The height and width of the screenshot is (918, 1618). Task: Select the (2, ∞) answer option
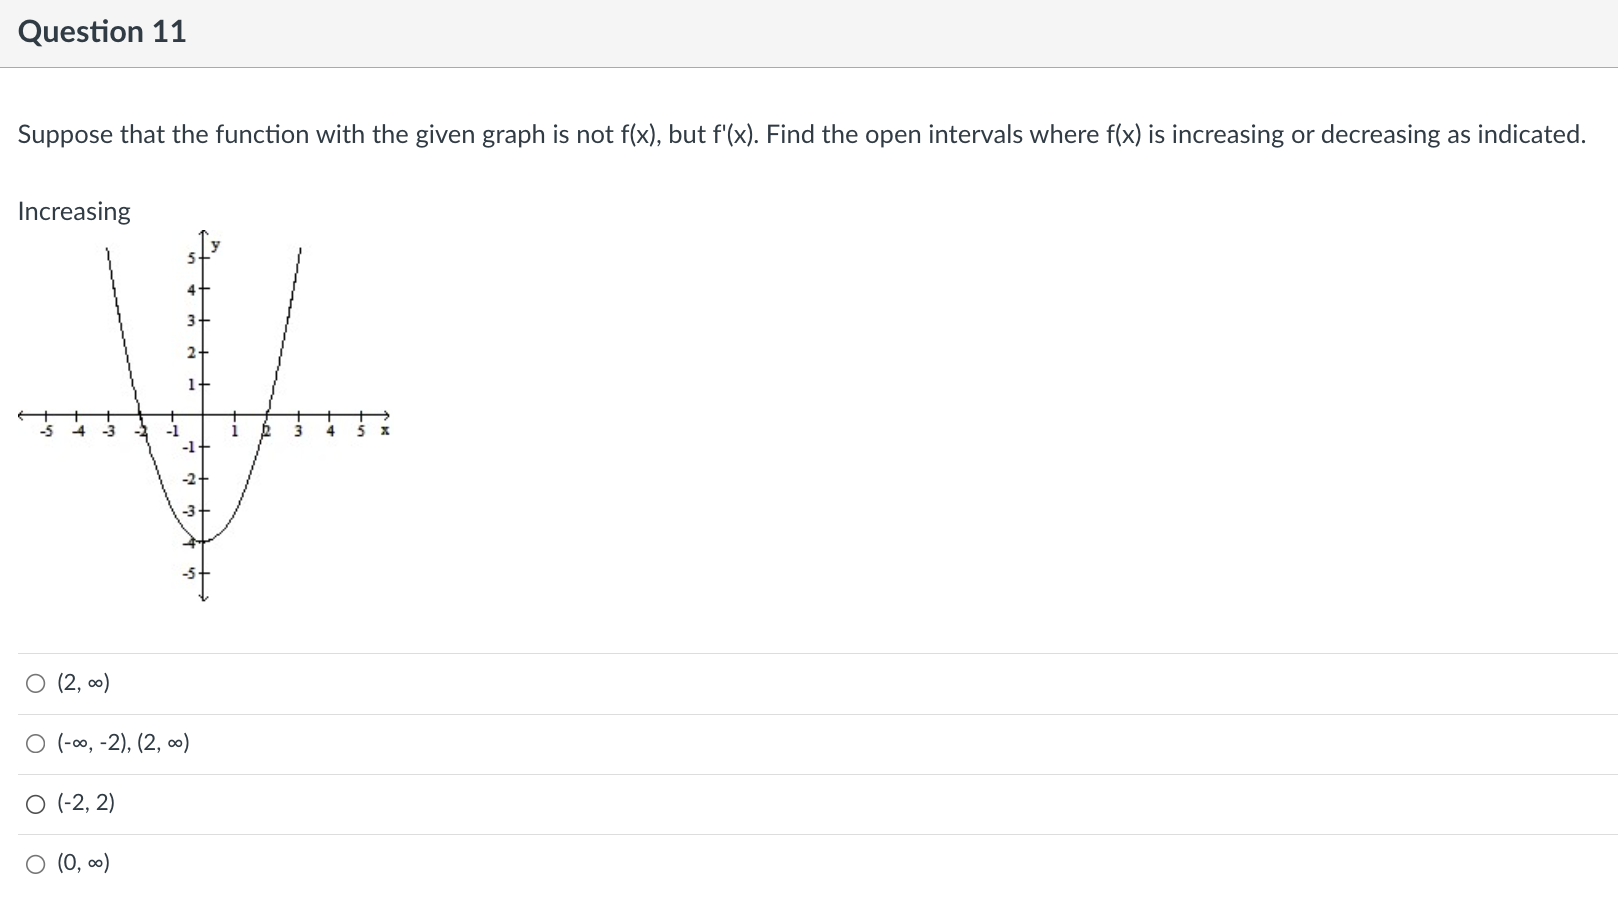click(x=36, y=682)
